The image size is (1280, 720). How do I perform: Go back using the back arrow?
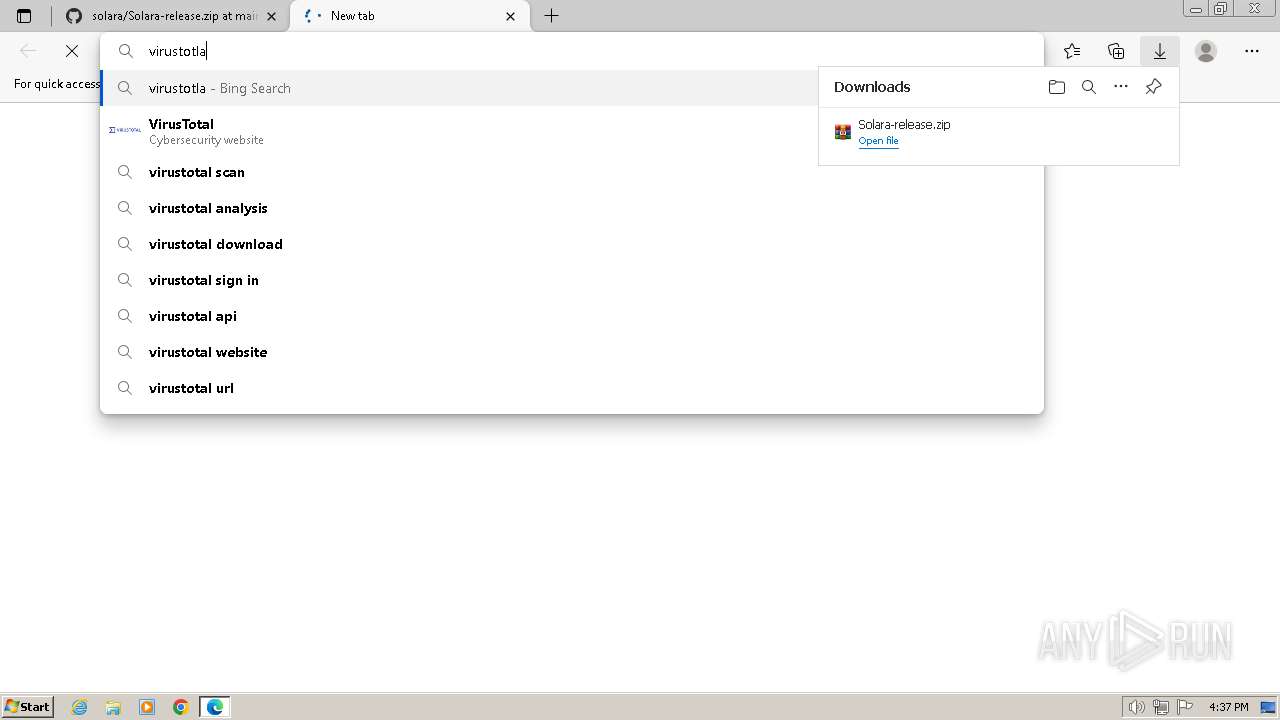[28, 51]
